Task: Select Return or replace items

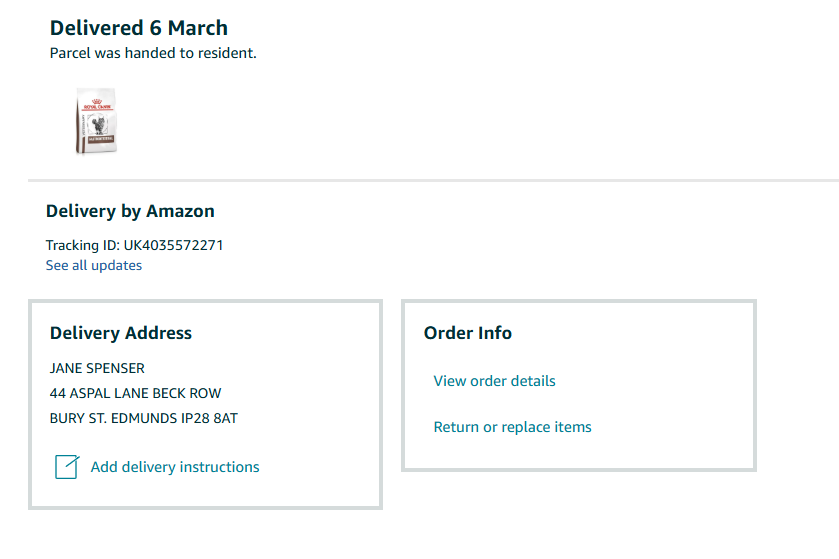Action: tap(512, 427)
